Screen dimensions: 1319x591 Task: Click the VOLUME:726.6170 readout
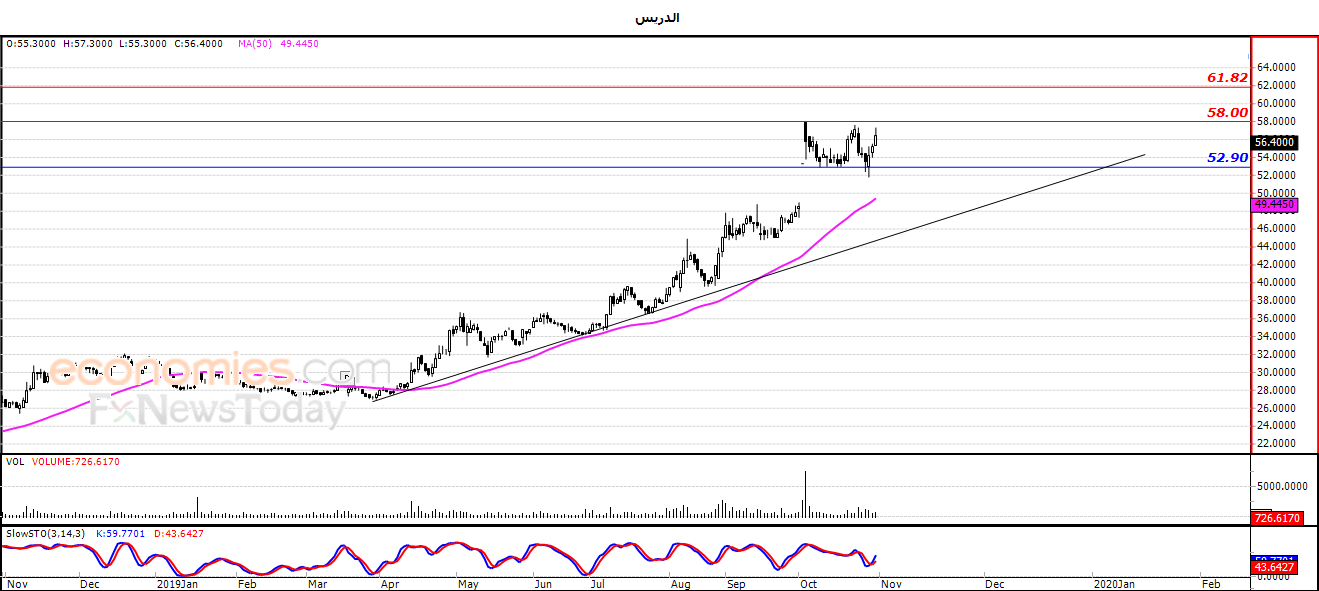click(76, 462)
